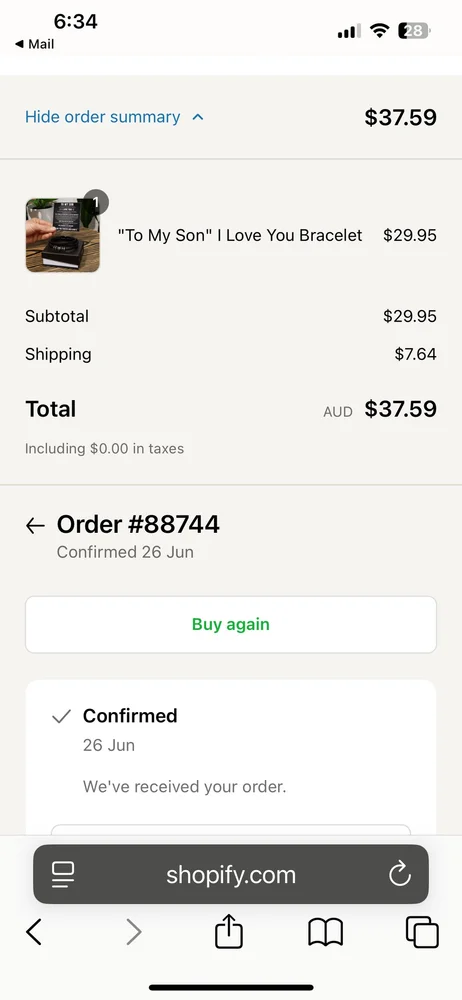Return to the Mail app

[x=34, y=44]
